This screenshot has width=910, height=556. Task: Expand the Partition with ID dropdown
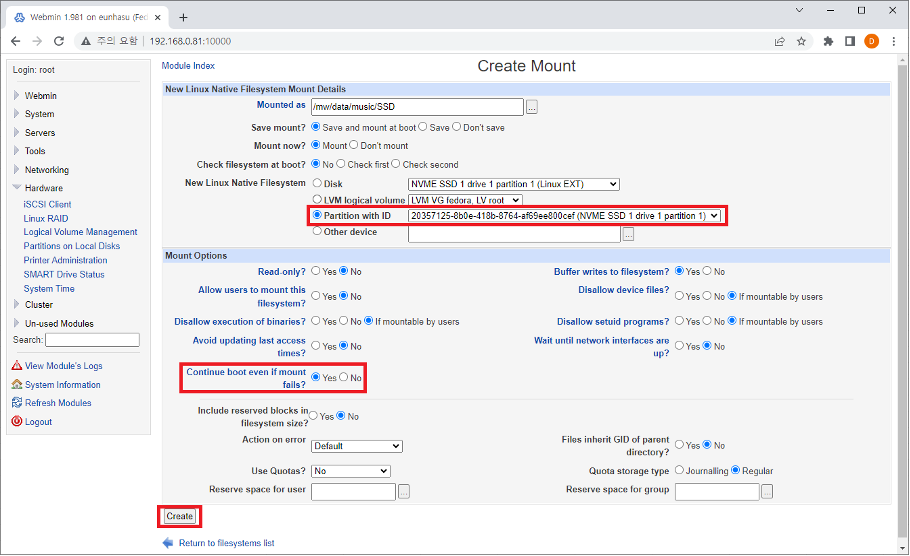tap(564, 216)
